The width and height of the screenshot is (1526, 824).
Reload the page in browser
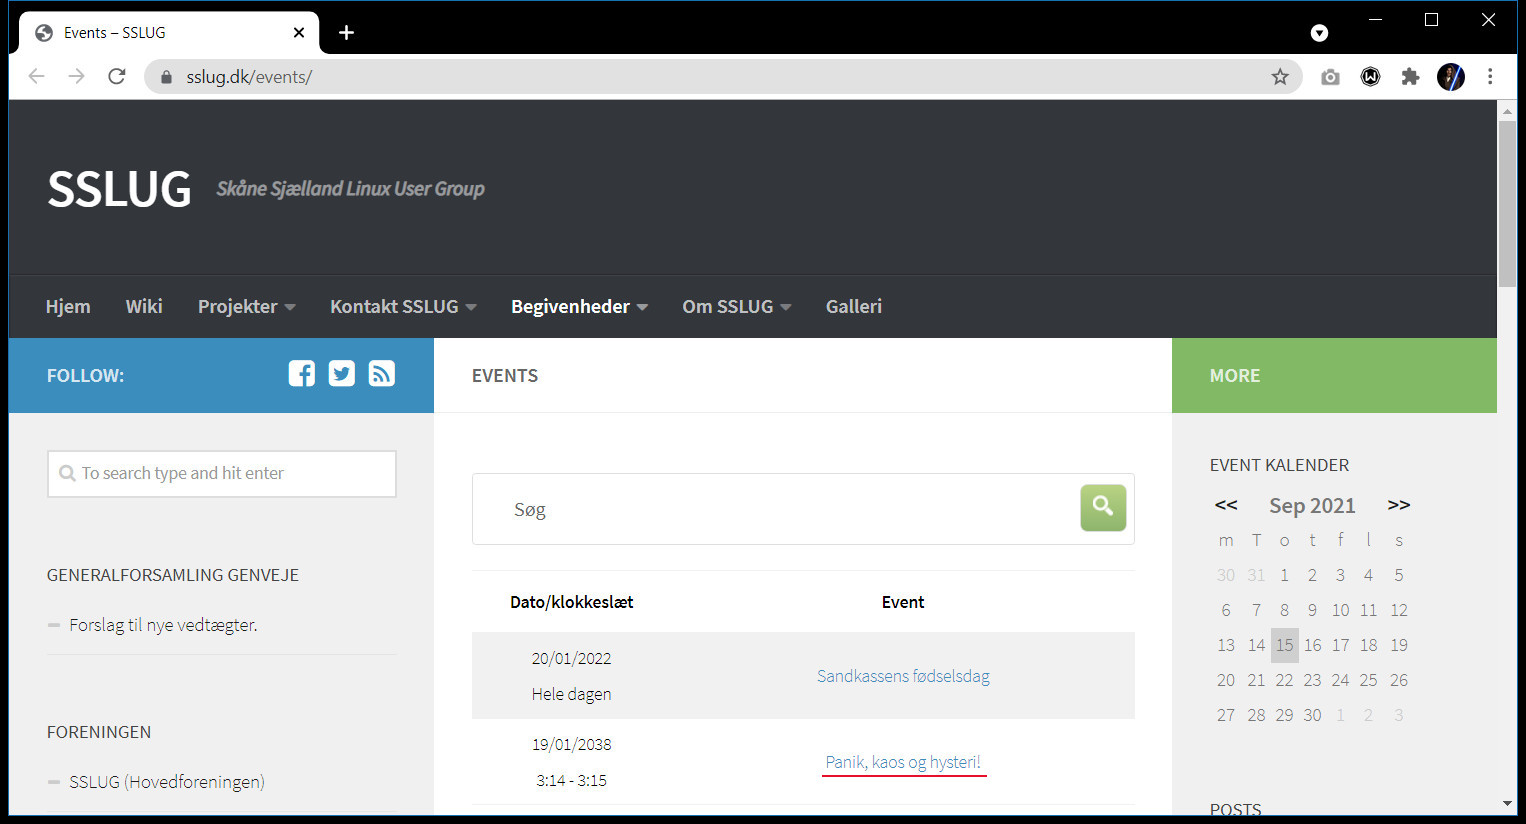click(x=117, y=77)
